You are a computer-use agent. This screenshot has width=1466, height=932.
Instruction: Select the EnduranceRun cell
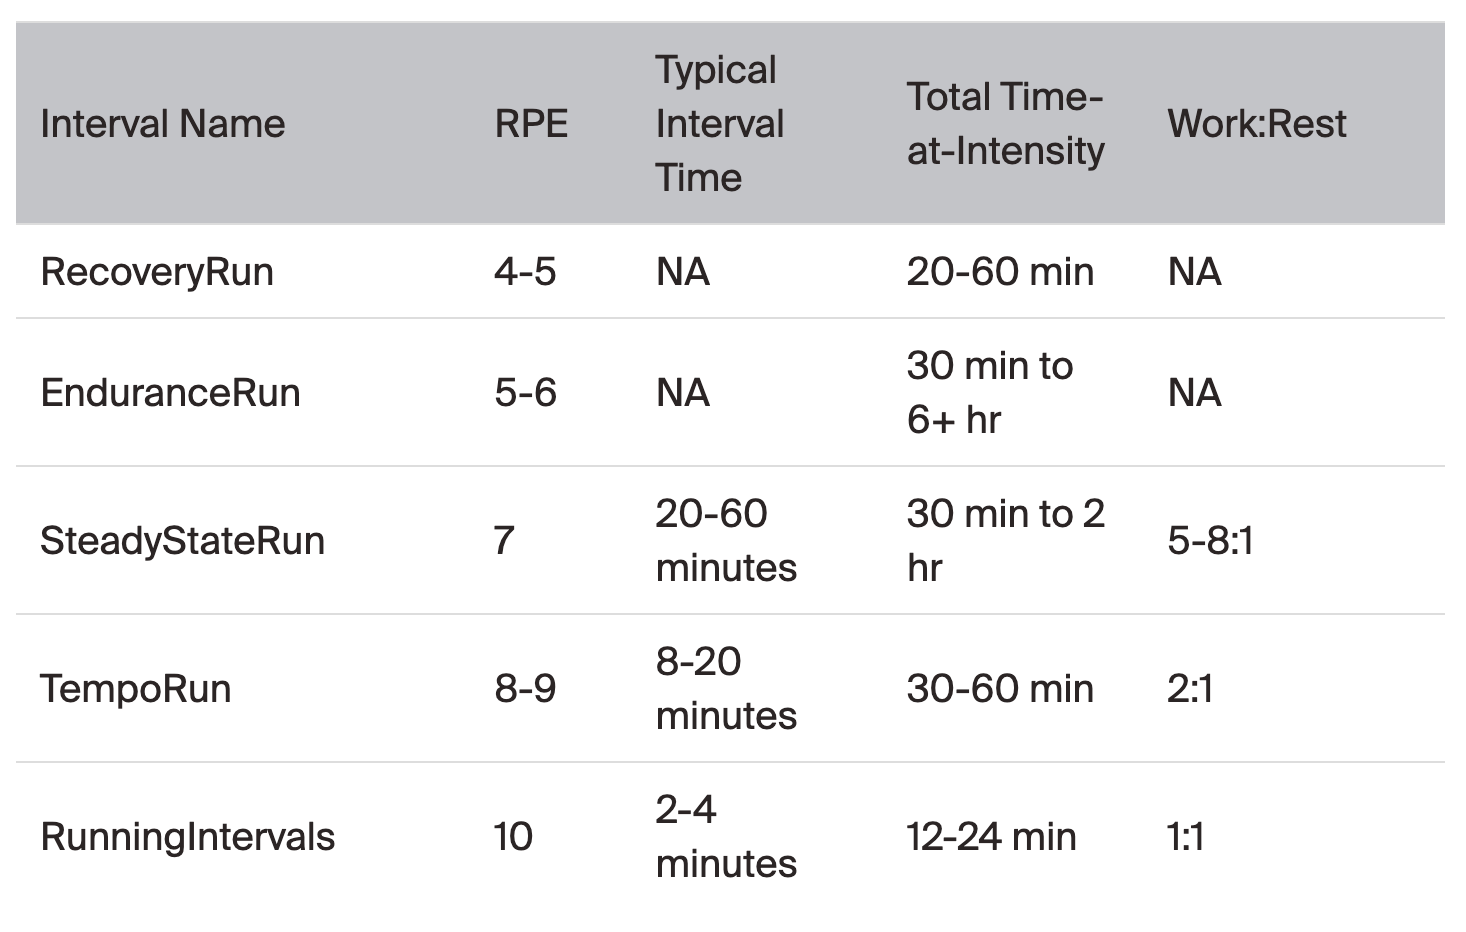tap(170, 393)
